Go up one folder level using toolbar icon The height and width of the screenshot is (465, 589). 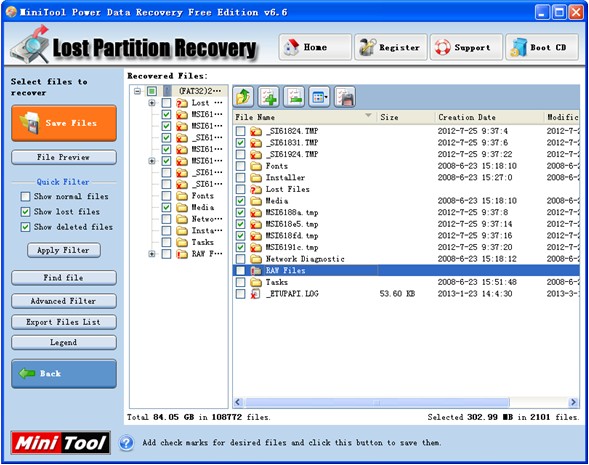click(x=243, y=97)
